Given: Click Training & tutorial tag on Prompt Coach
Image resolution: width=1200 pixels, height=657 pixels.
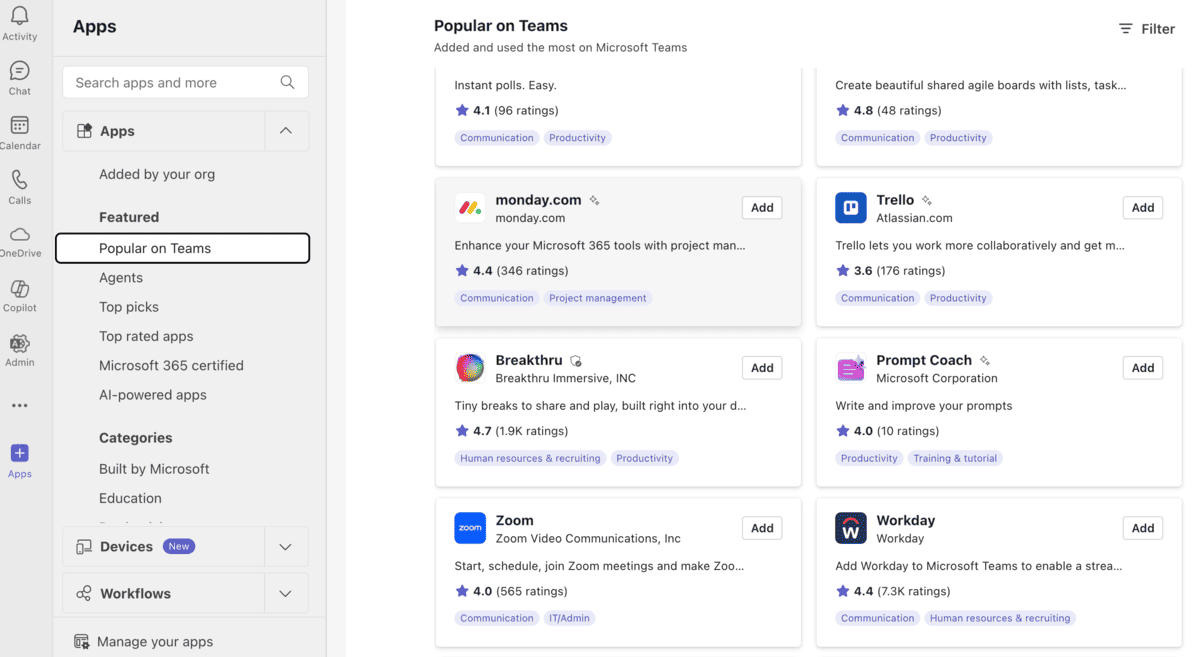Looking at the screenshot, I should coord(955,458).
